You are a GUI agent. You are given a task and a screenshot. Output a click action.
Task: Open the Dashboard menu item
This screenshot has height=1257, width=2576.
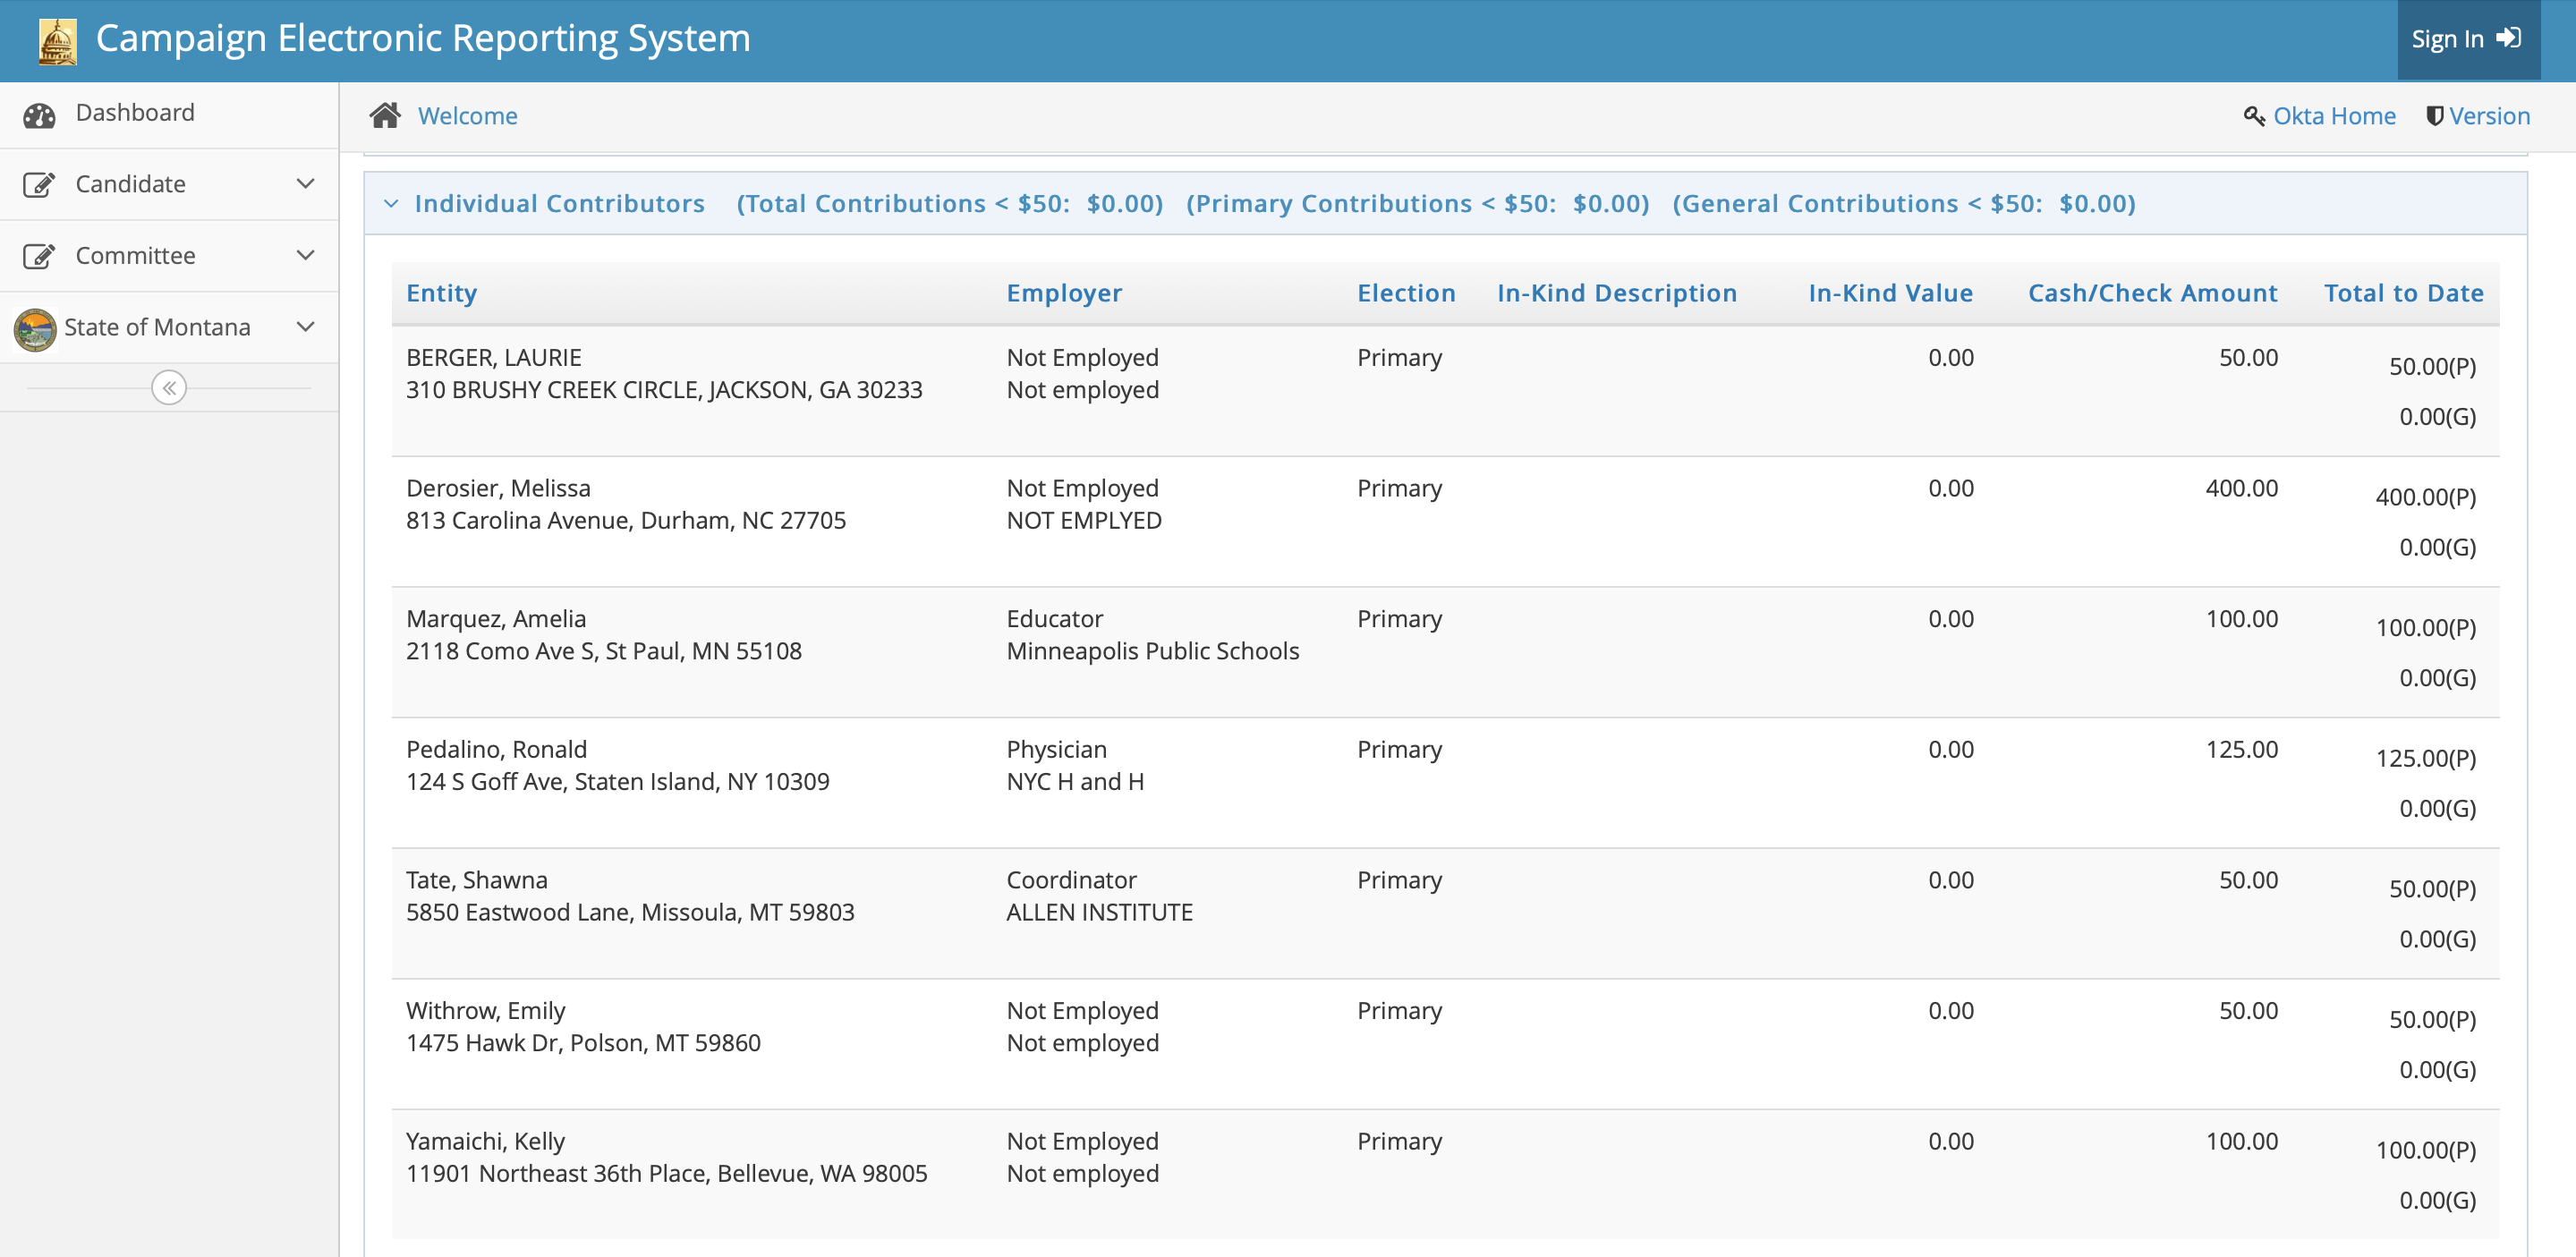135,113
